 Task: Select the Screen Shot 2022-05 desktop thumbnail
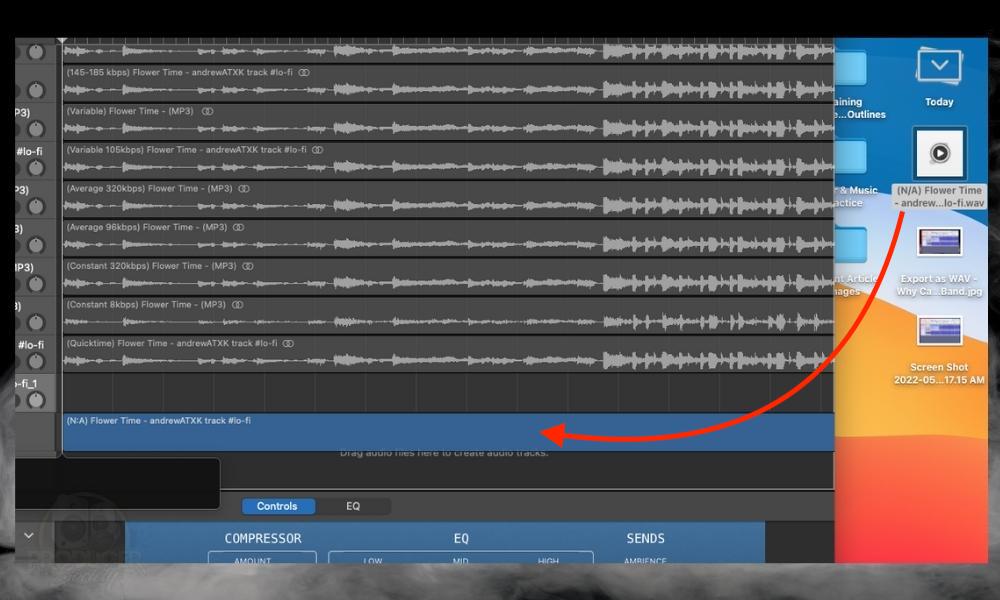point(939,330)
